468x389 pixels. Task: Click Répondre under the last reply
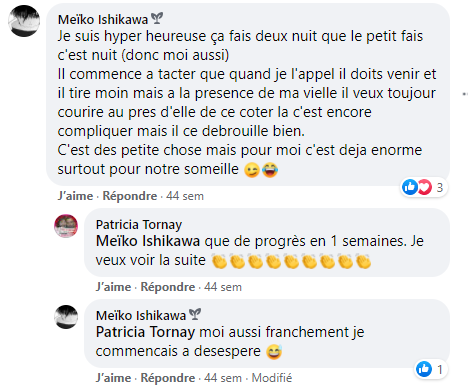(x=168, y=378)
